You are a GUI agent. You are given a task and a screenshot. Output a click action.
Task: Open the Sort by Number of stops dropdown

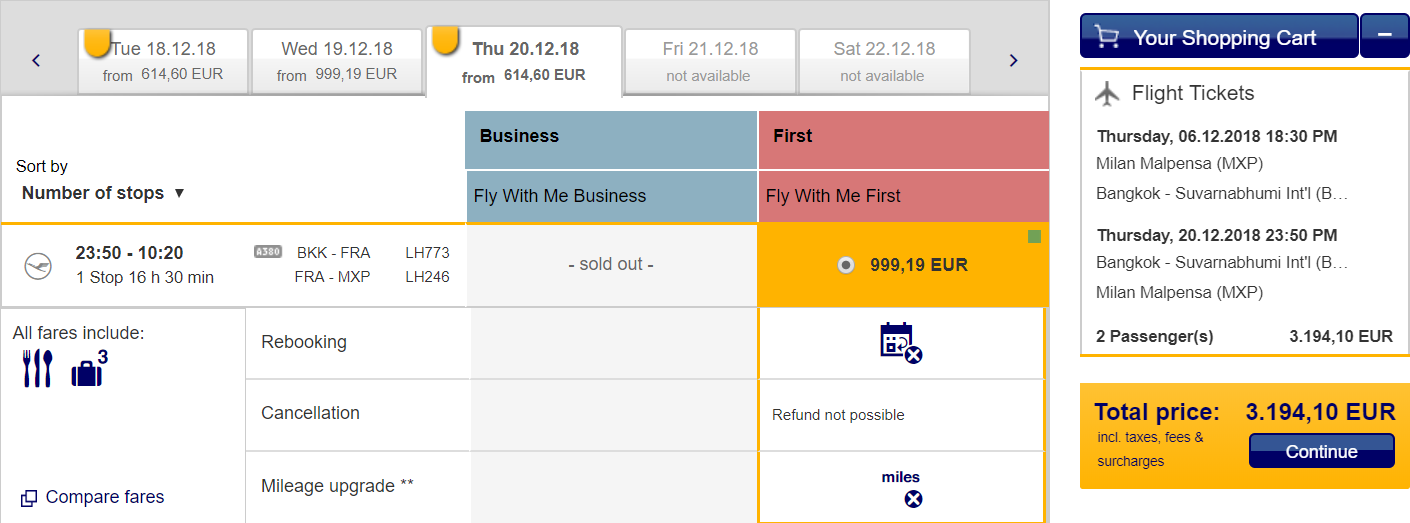(x=103, y=193)
